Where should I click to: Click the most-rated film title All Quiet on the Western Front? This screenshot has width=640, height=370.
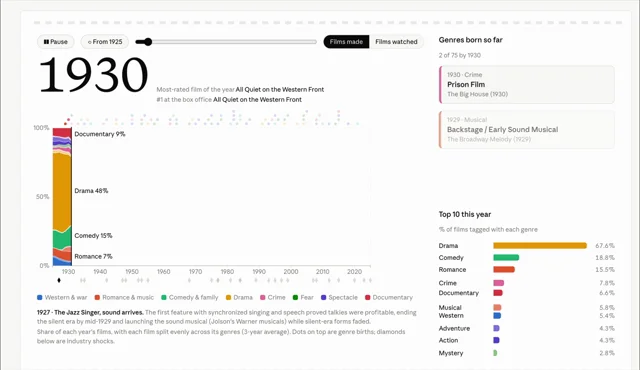click(x=280, y=89)
